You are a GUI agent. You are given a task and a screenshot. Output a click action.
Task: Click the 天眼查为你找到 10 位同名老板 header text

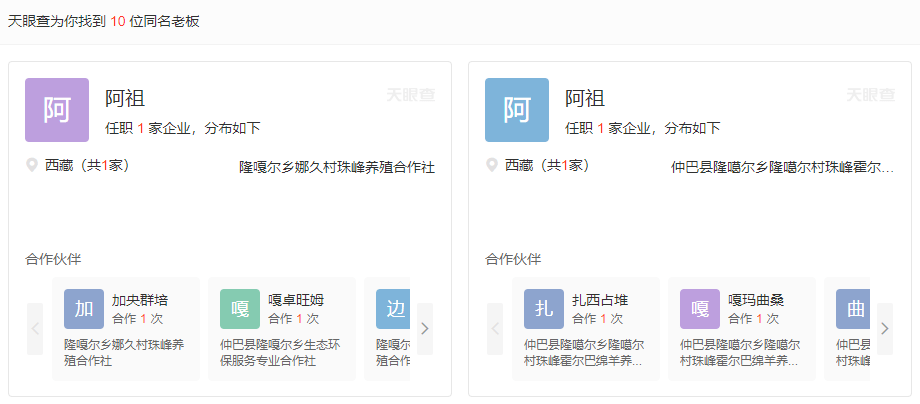(x=103, y=22)
